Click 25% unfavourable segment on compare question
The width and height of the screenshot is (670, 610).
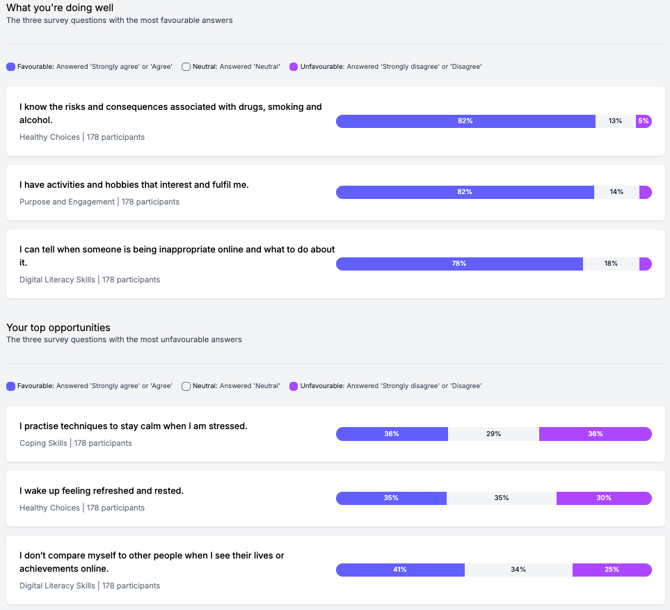click(x=611, y=570)
